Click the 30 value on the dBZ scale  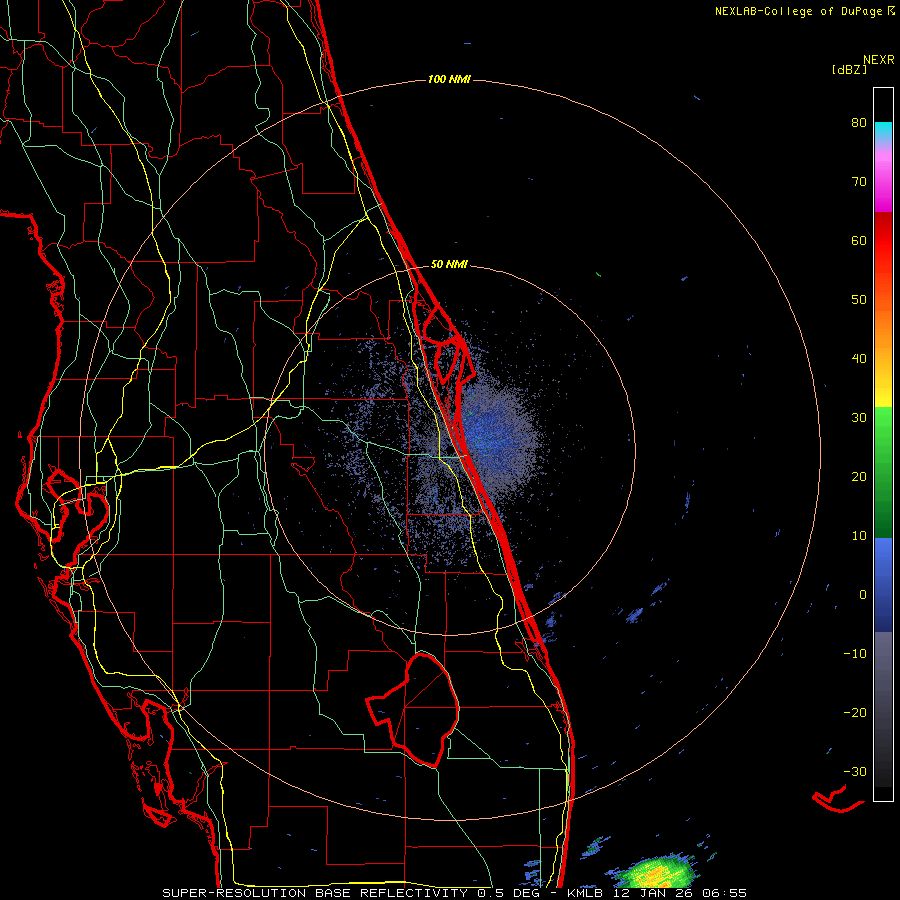pyautogui.click(x=859, y=418)
